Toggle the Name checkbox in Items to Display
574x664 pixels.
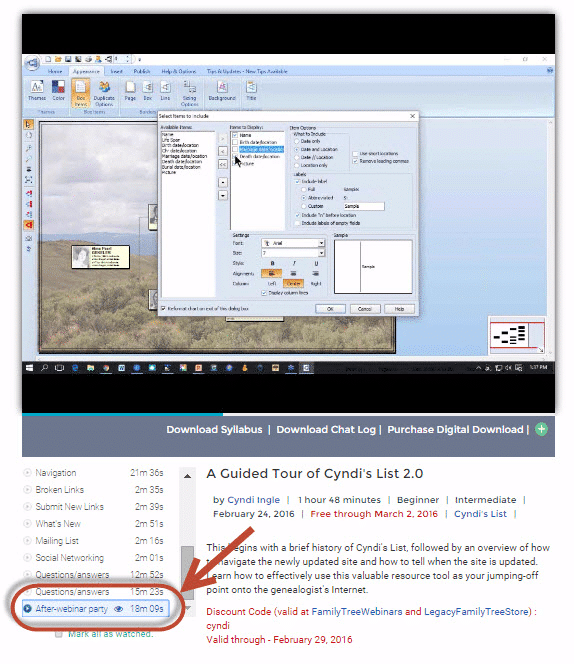(235, 135)
